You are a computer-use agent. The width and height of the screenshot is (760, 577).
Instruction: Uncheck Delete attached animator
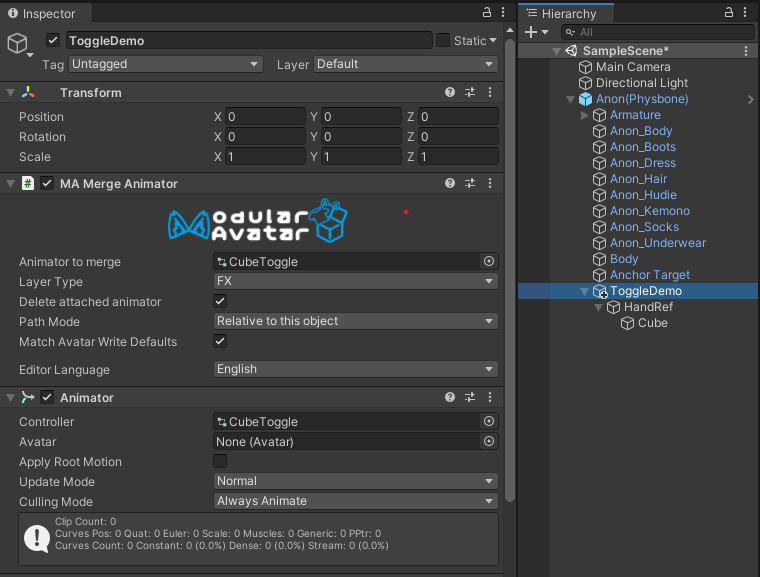click(x=220, y=301)
